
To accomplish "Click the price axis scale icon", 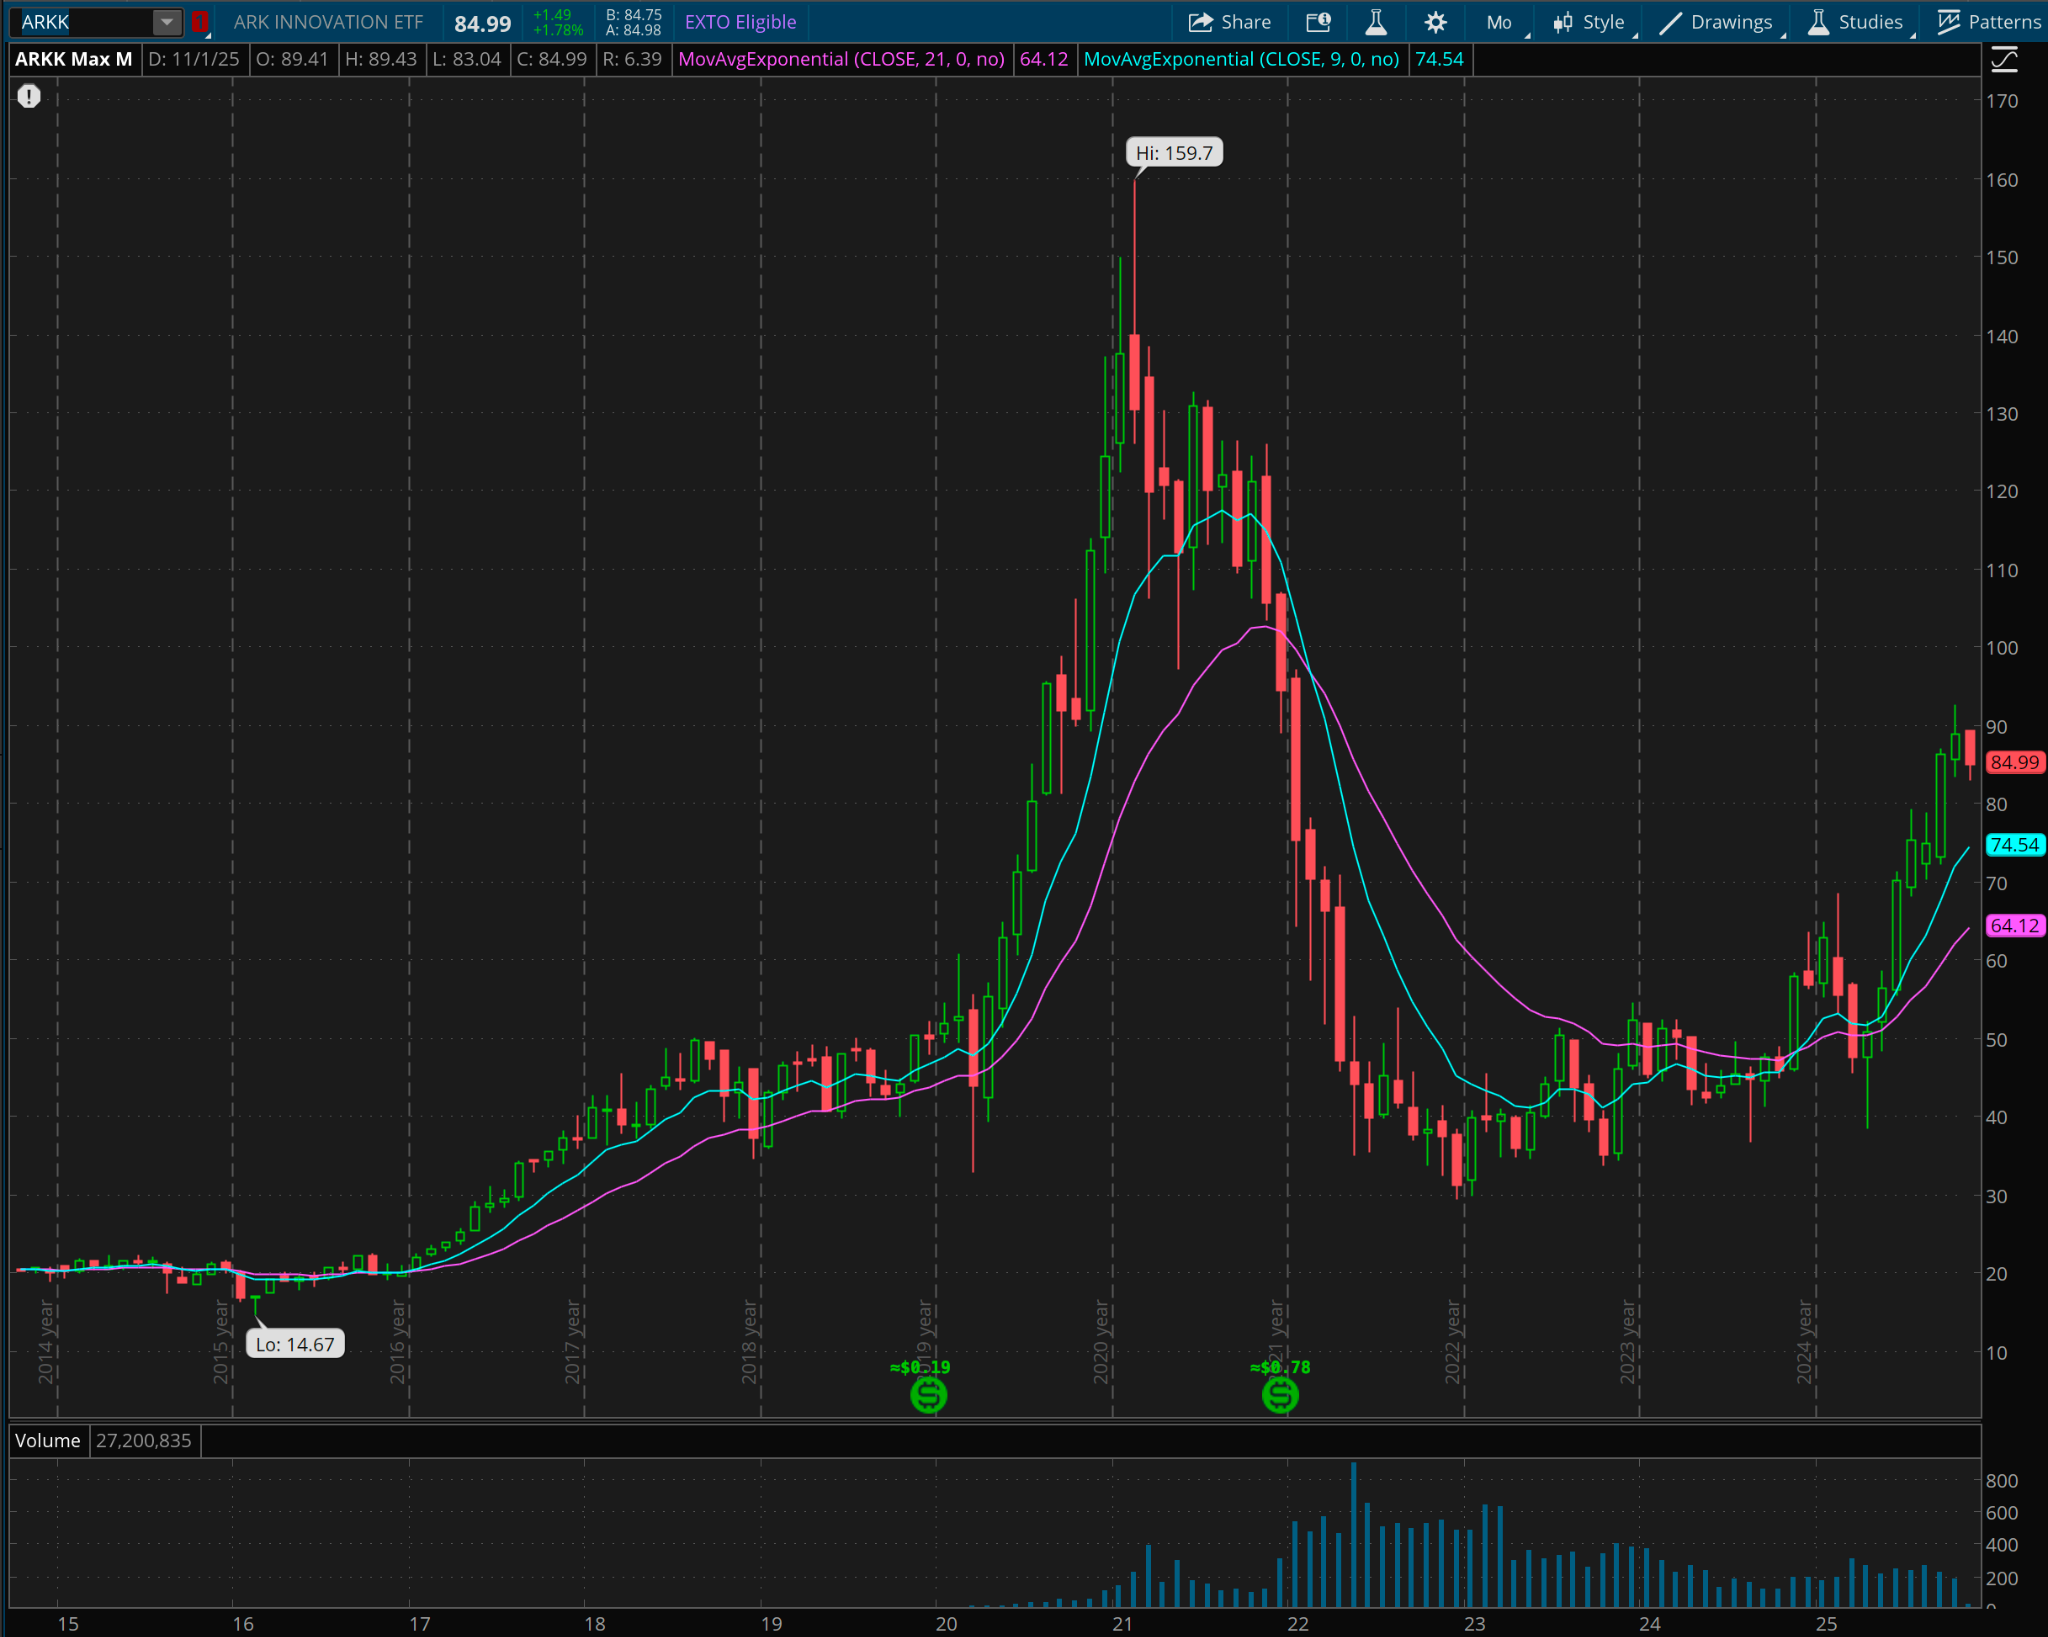I will (2004, 60).
